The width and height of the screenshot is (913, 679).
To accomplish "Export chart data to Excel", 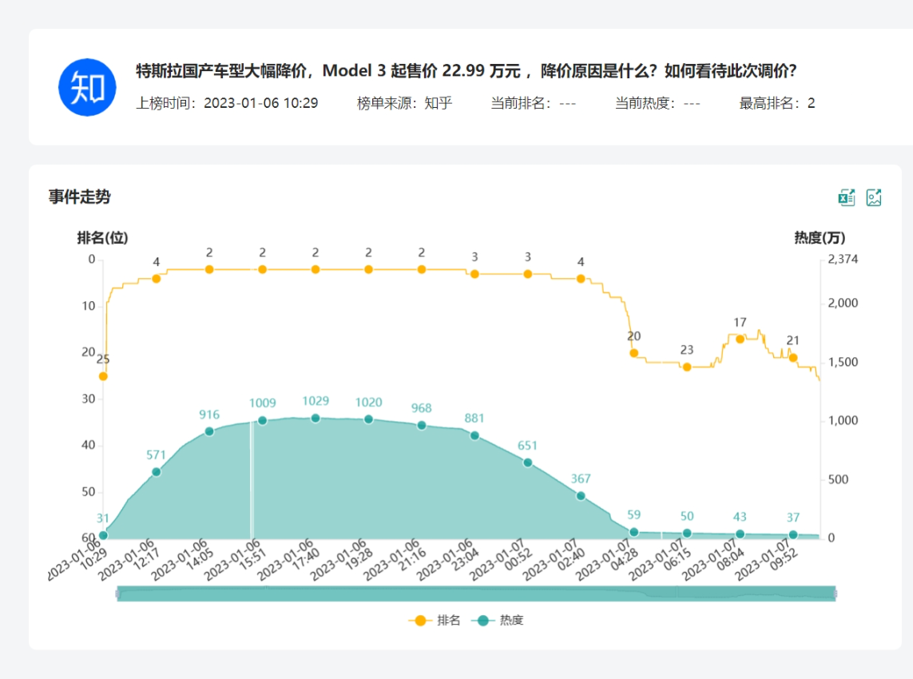I will [846, 197].
